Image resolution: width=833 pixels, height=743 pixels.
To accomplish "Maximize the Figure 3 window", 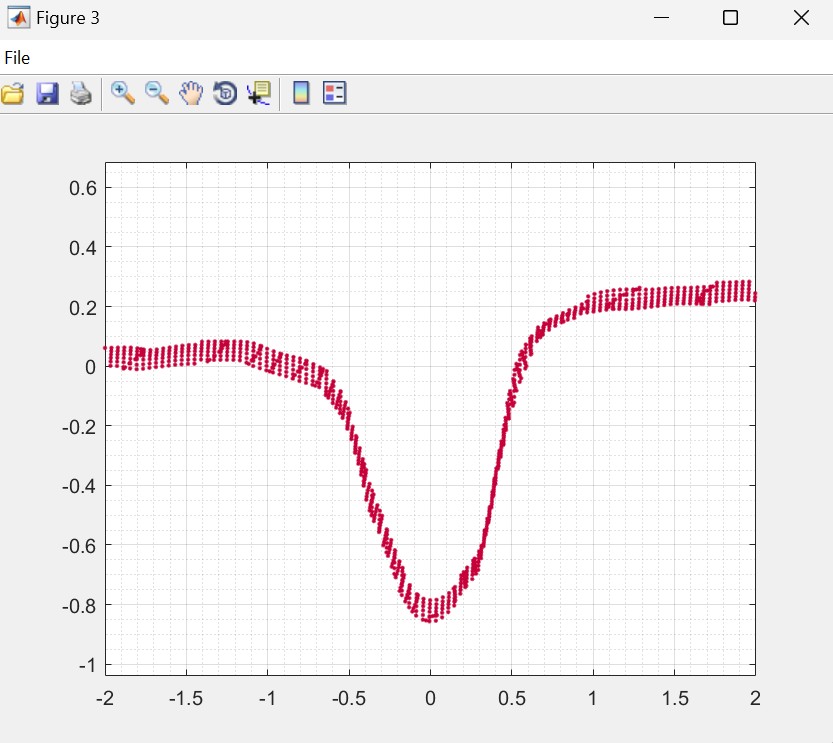I will point(730,18).
